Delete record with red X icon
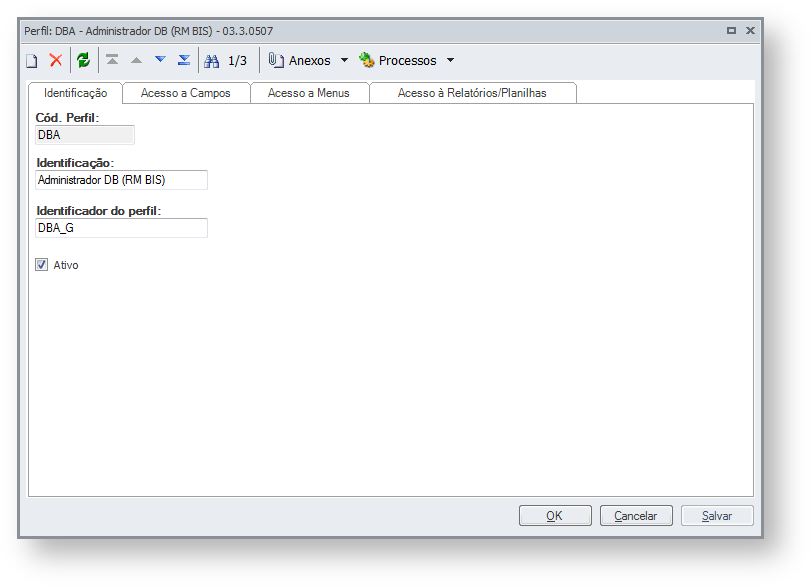Image resolution: width=812 pixels, height=587 pixels. (x=56, y=61)
